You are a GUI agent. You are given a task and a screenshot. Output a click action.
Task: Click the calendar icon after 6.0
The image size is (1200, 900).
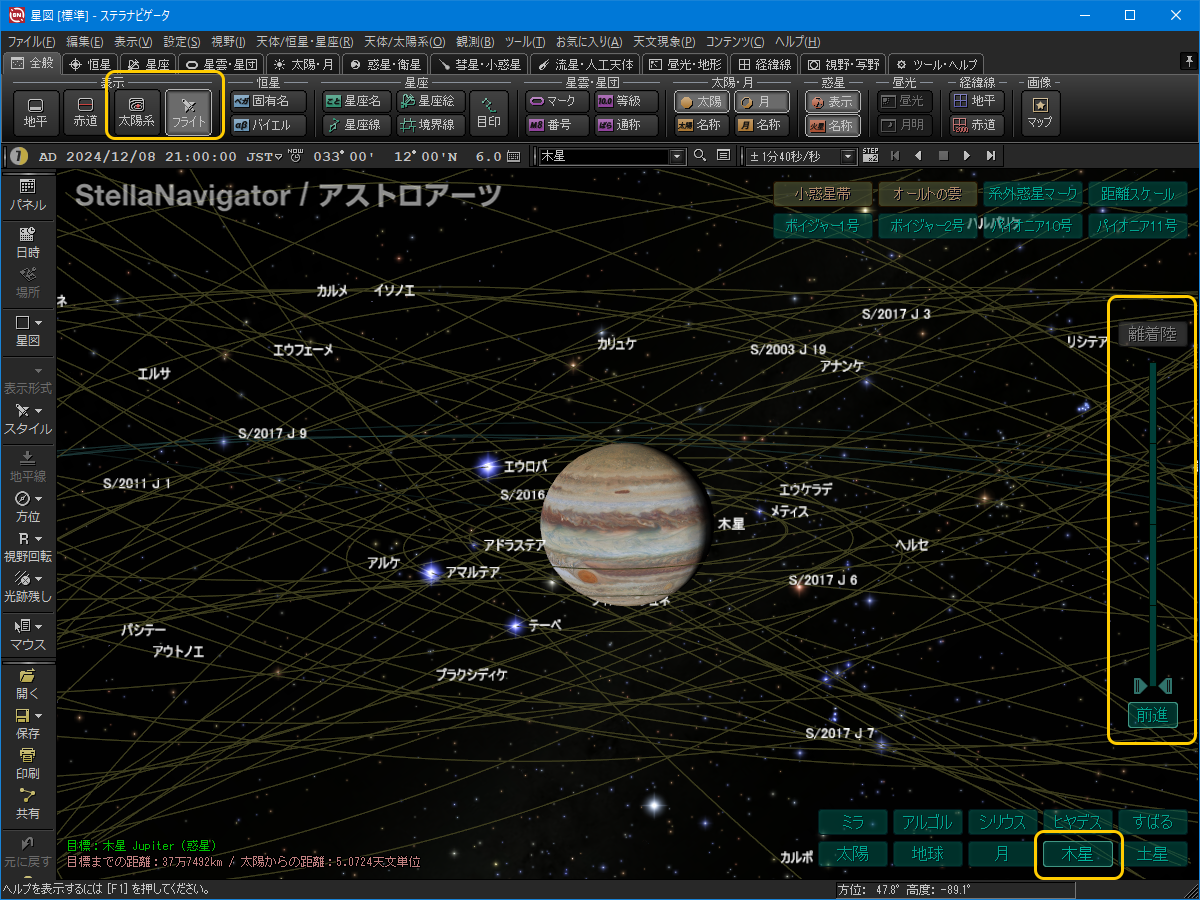[x=514, y=156]
